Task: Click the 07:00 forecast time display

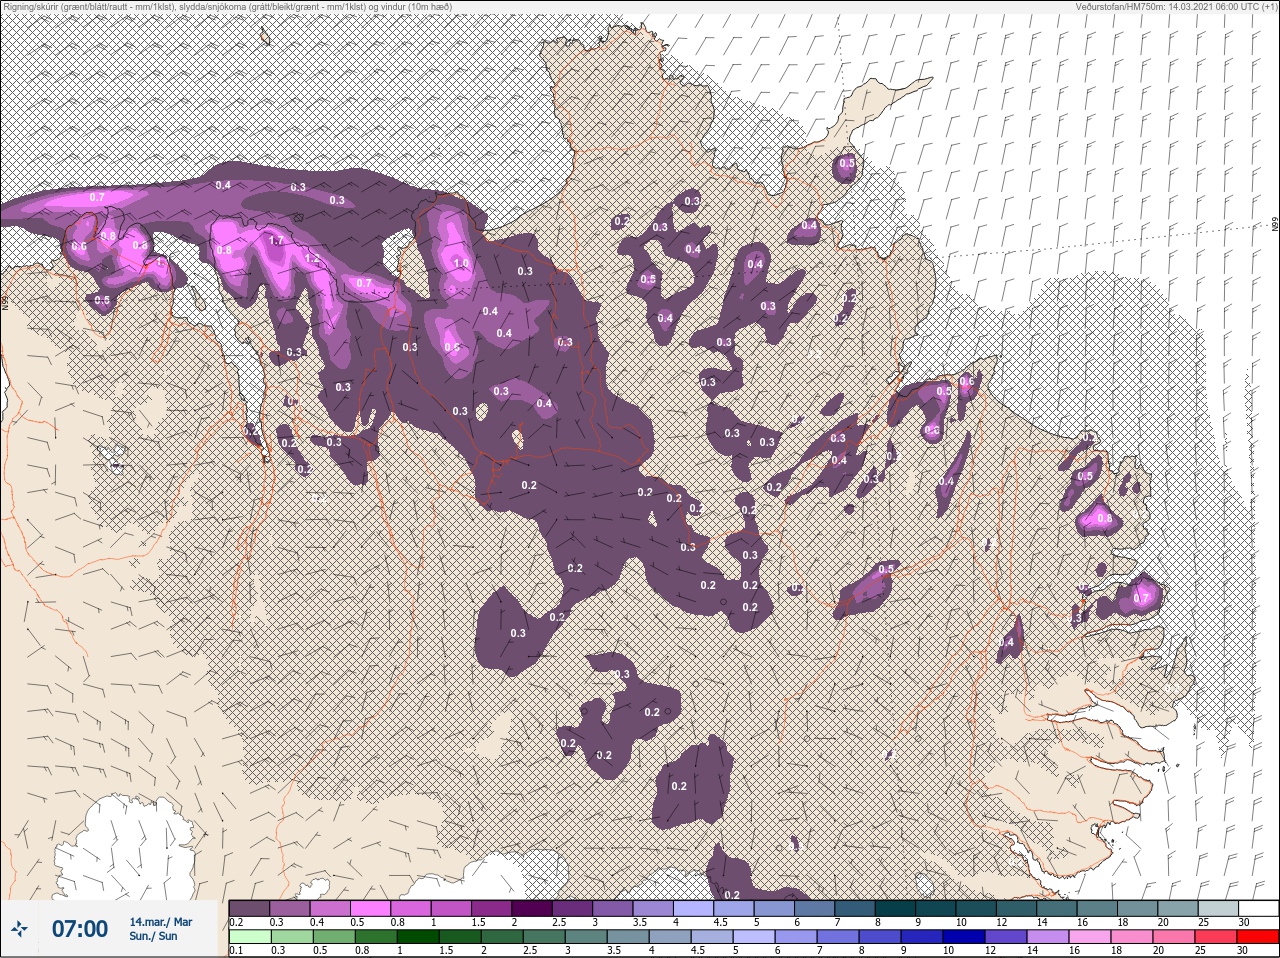Action: point(80,929)
